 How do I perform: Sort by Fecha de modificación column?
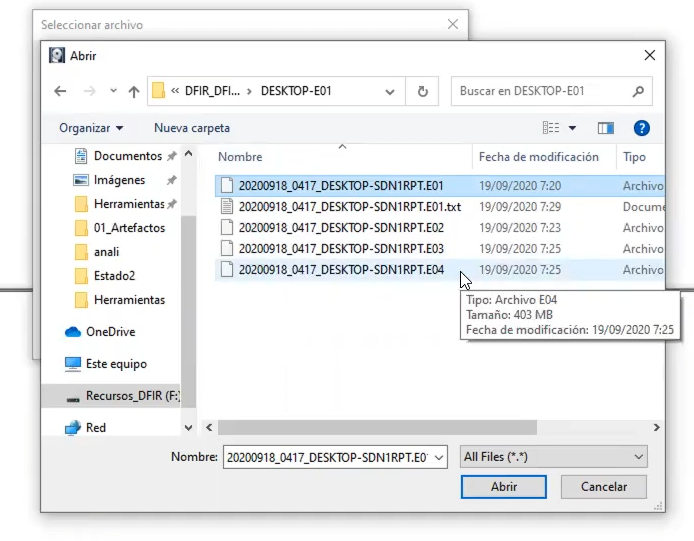coord(539,157)
